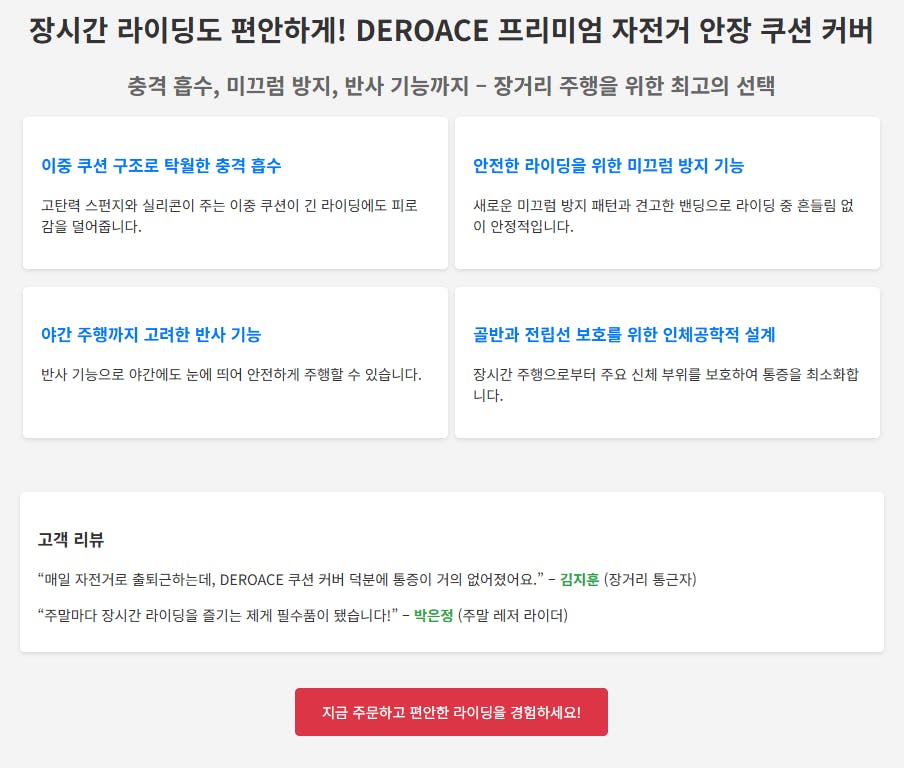Click the review quote starting '주말마다 장시간 라이딩을'
Viewport: 904px width, 768px height.
point(218,615)
